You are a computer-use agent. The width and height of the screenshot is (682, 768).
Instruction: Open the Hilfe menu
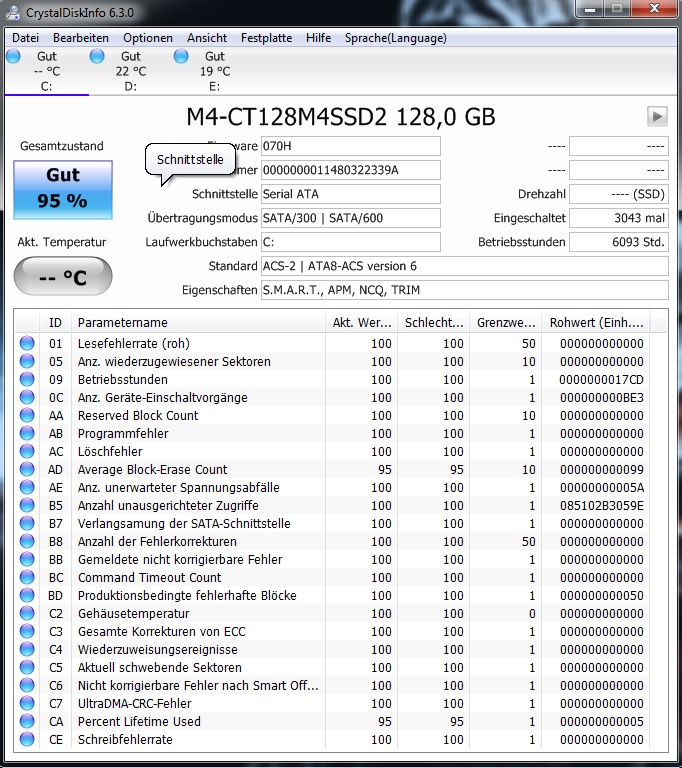pos(318,38)
